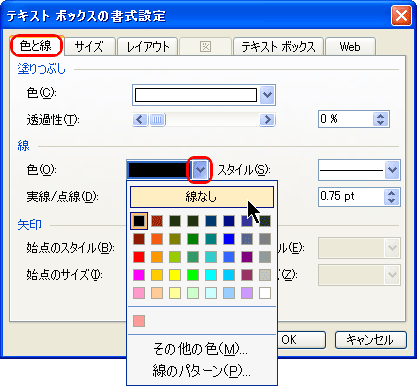
Task: Pick the pure yellow palette swatch
Action: [175, 275]
